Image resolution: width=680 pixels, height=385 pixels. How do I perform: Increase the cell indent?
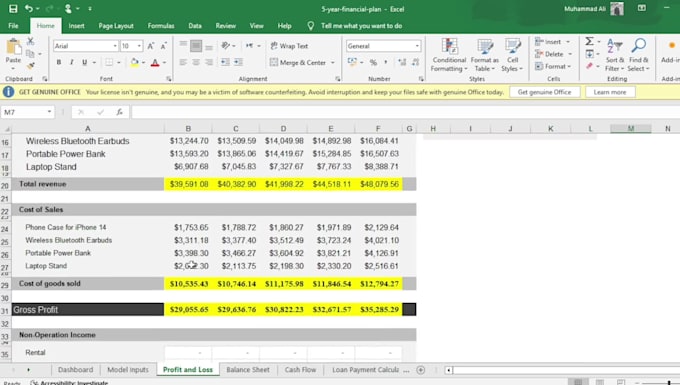238,62
